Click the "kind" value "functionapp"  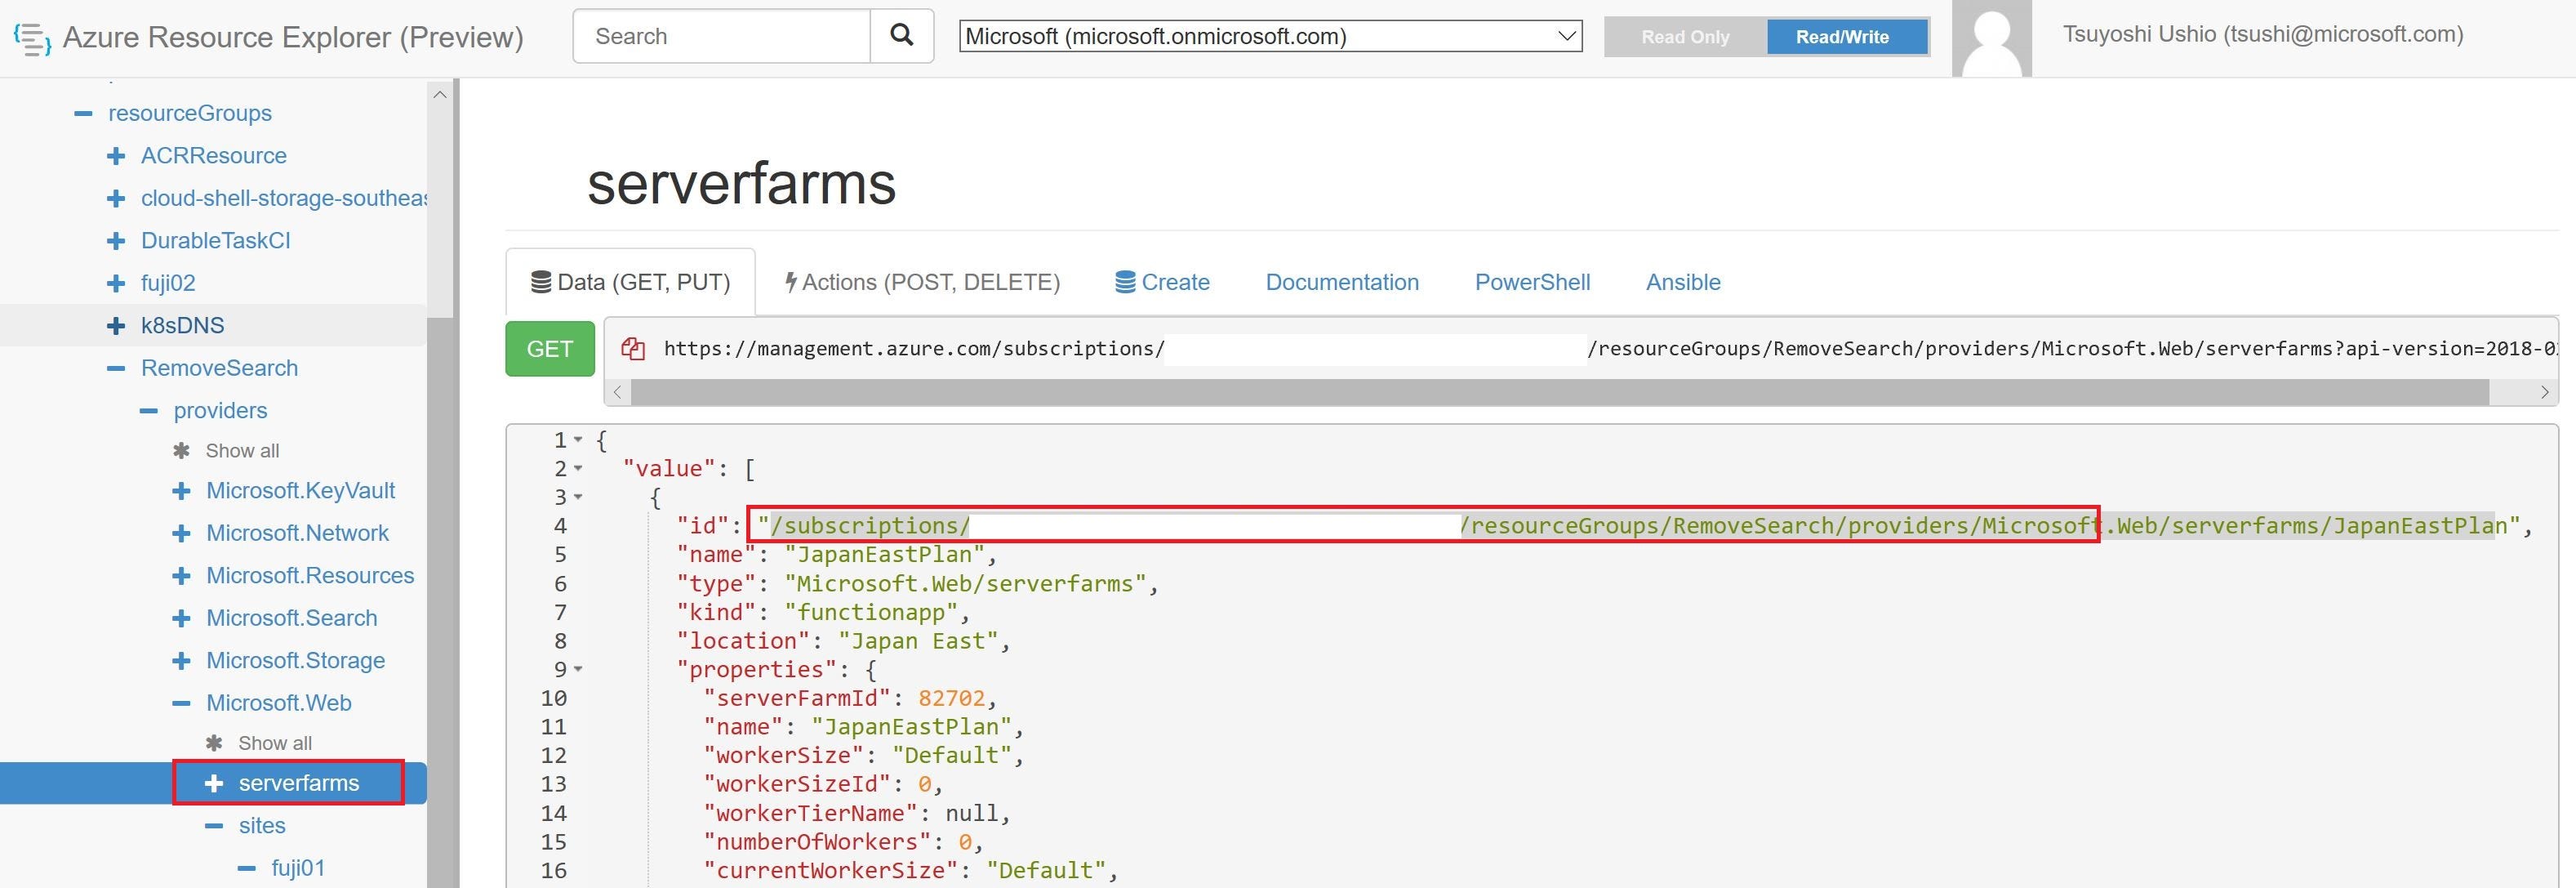coord(870,612)
